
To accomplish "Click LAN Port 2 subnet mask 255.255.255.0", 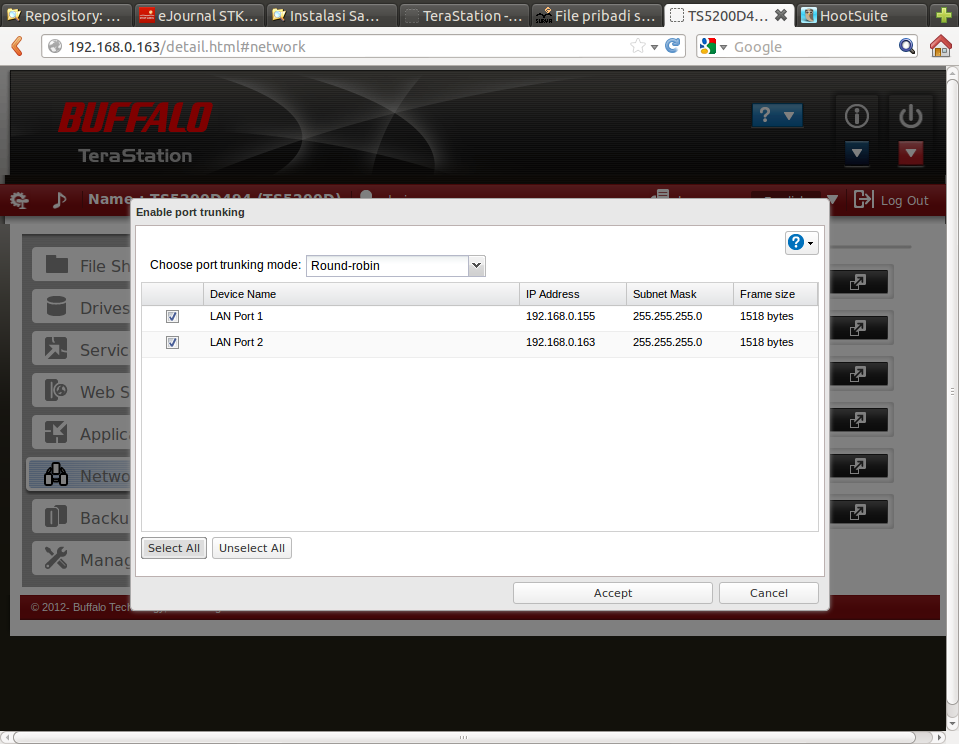I will pos(667,343).
